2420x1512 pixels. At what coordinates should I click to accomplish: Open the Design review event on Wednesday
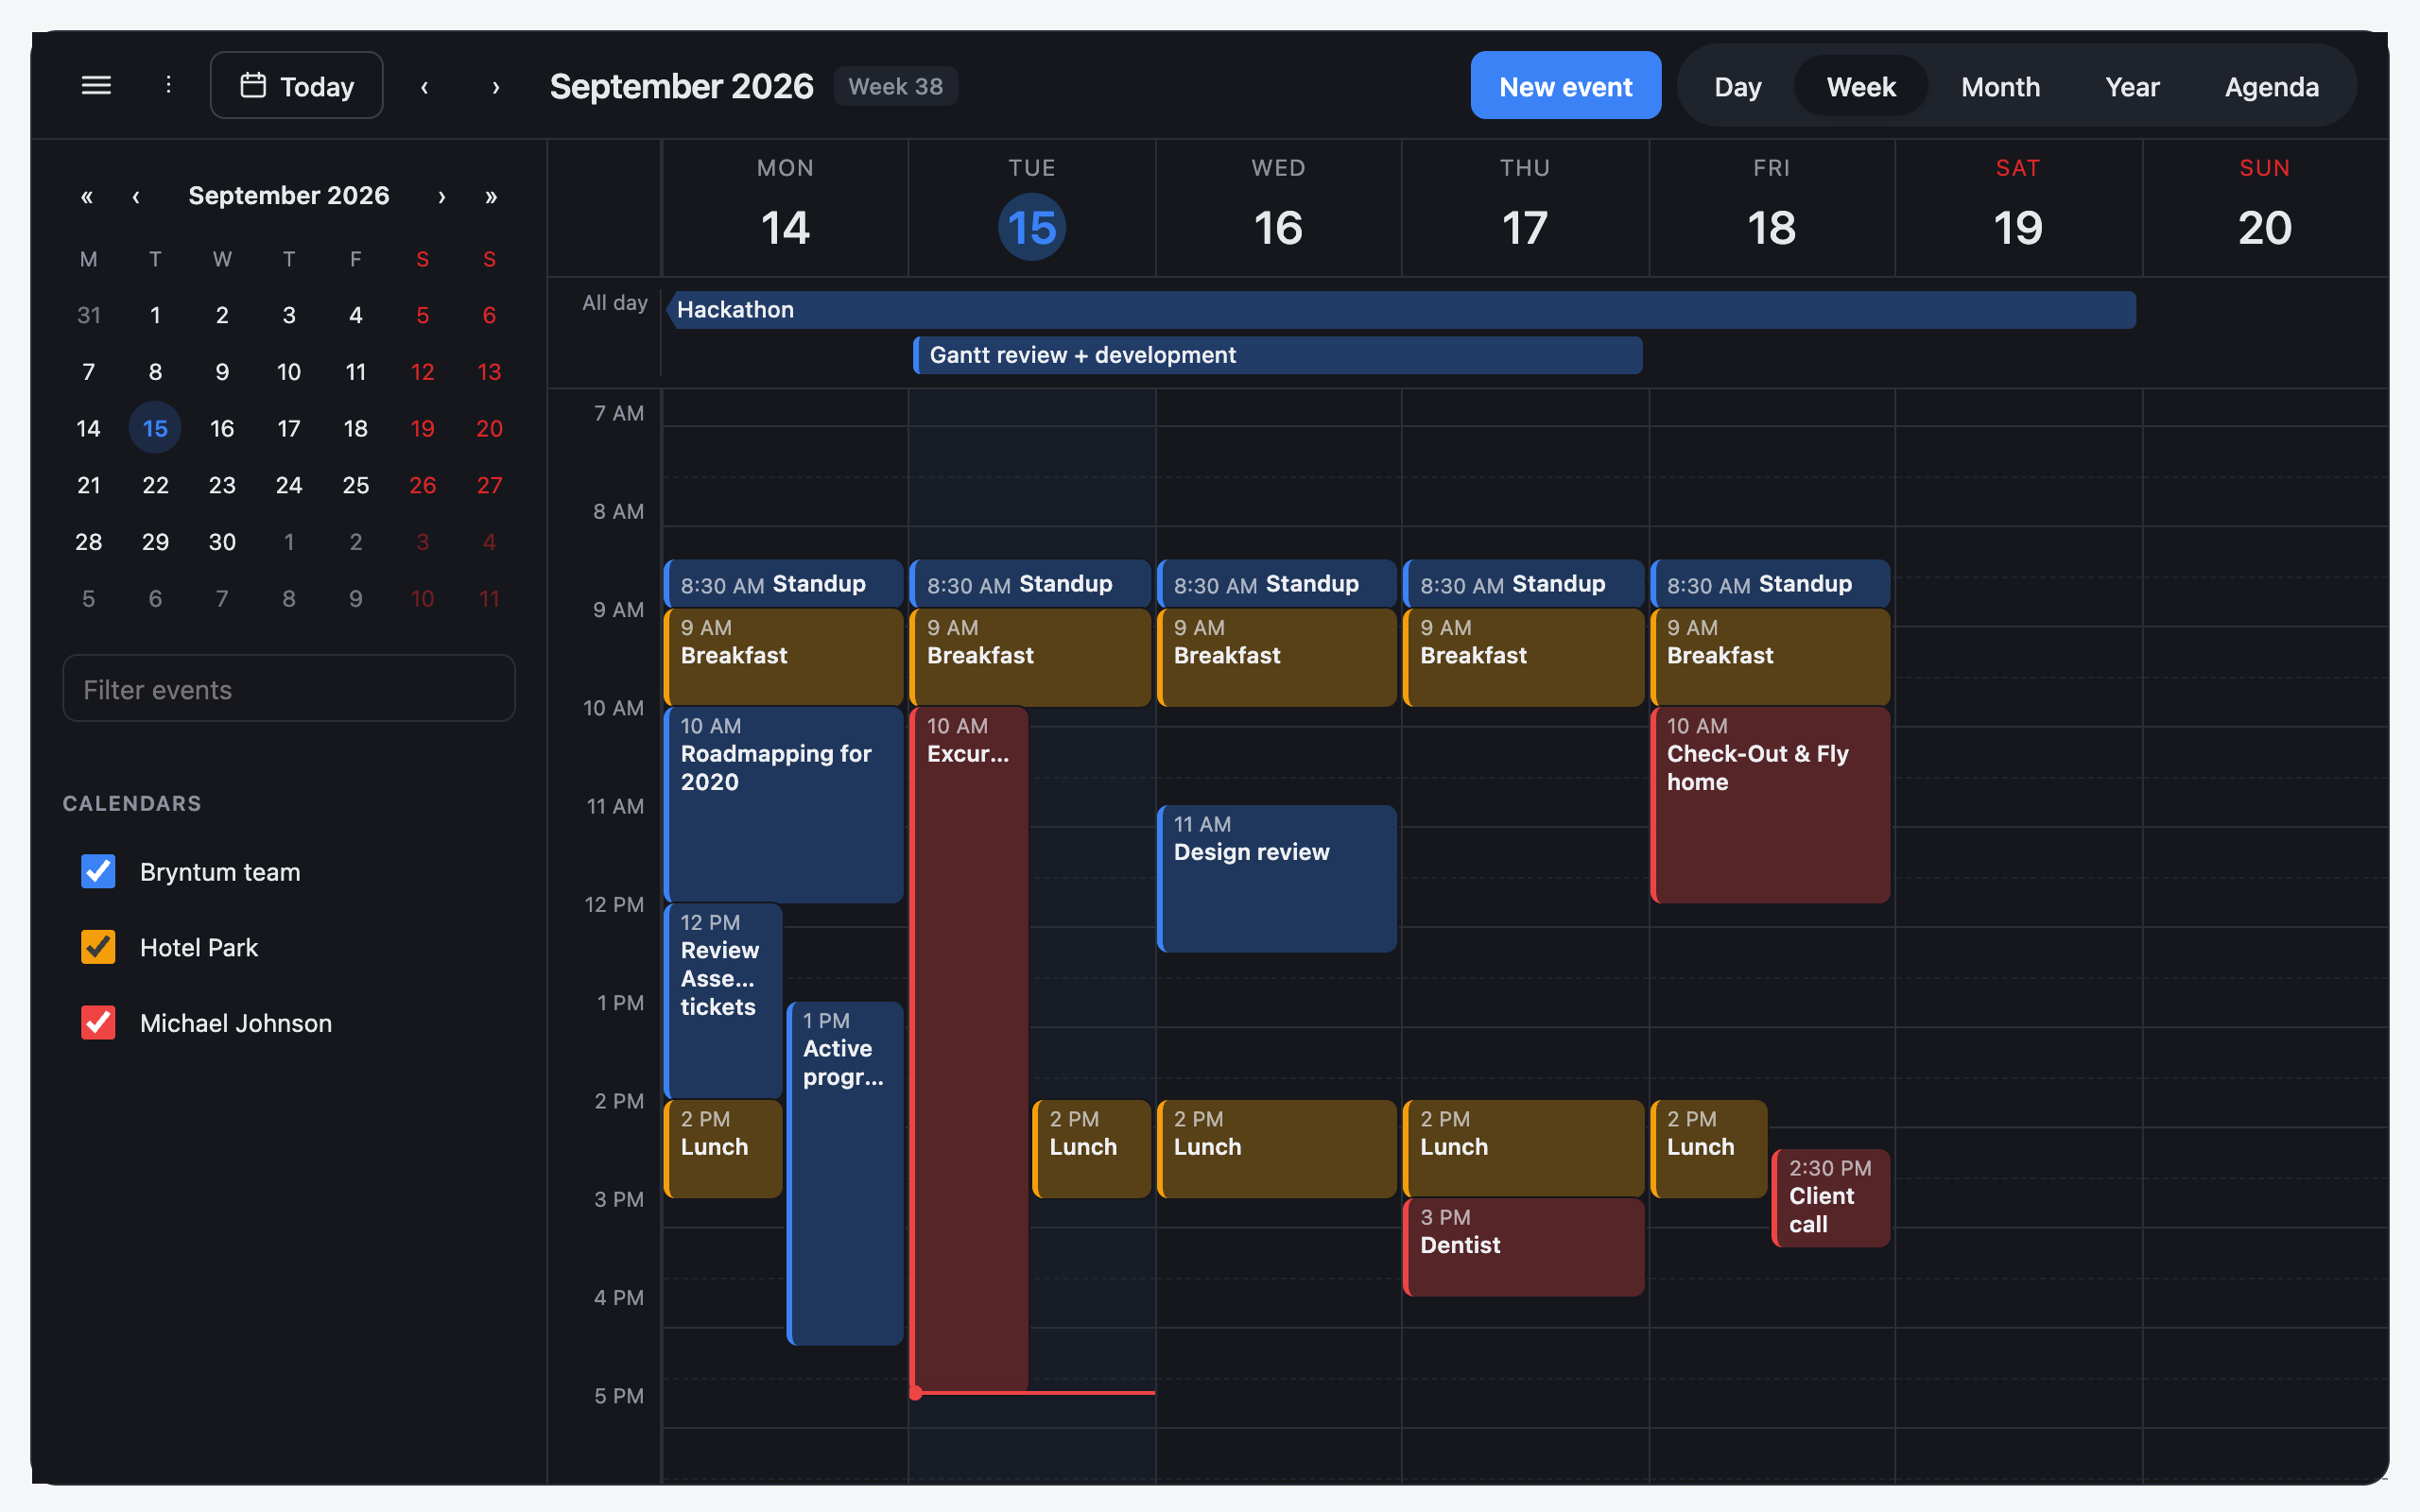coord(1277,879)
